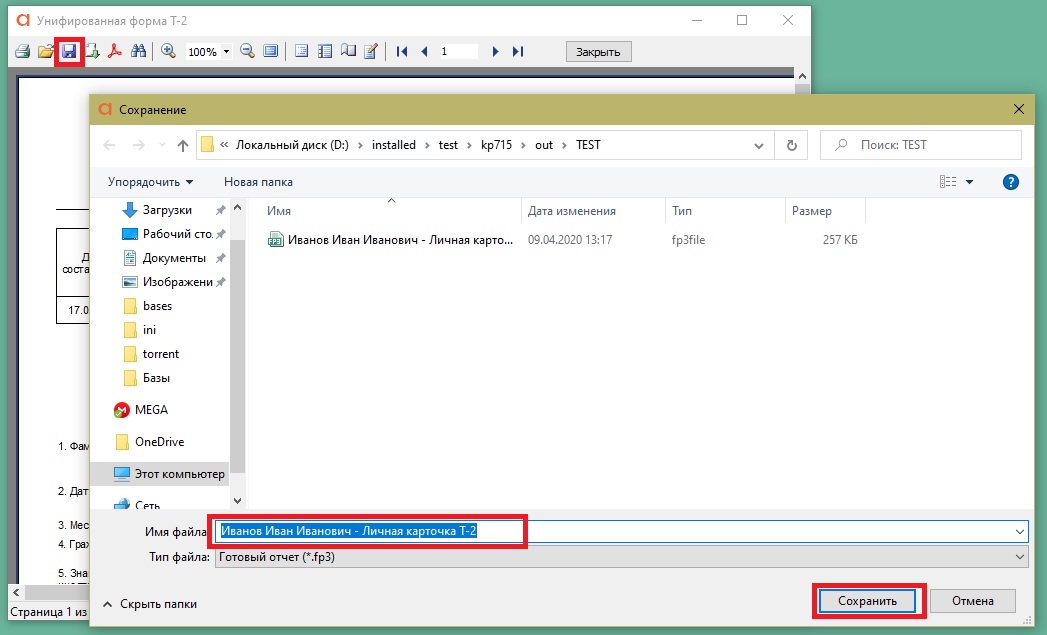Go up one folder level
This screenshot has height=635, width=1047.
182,145
